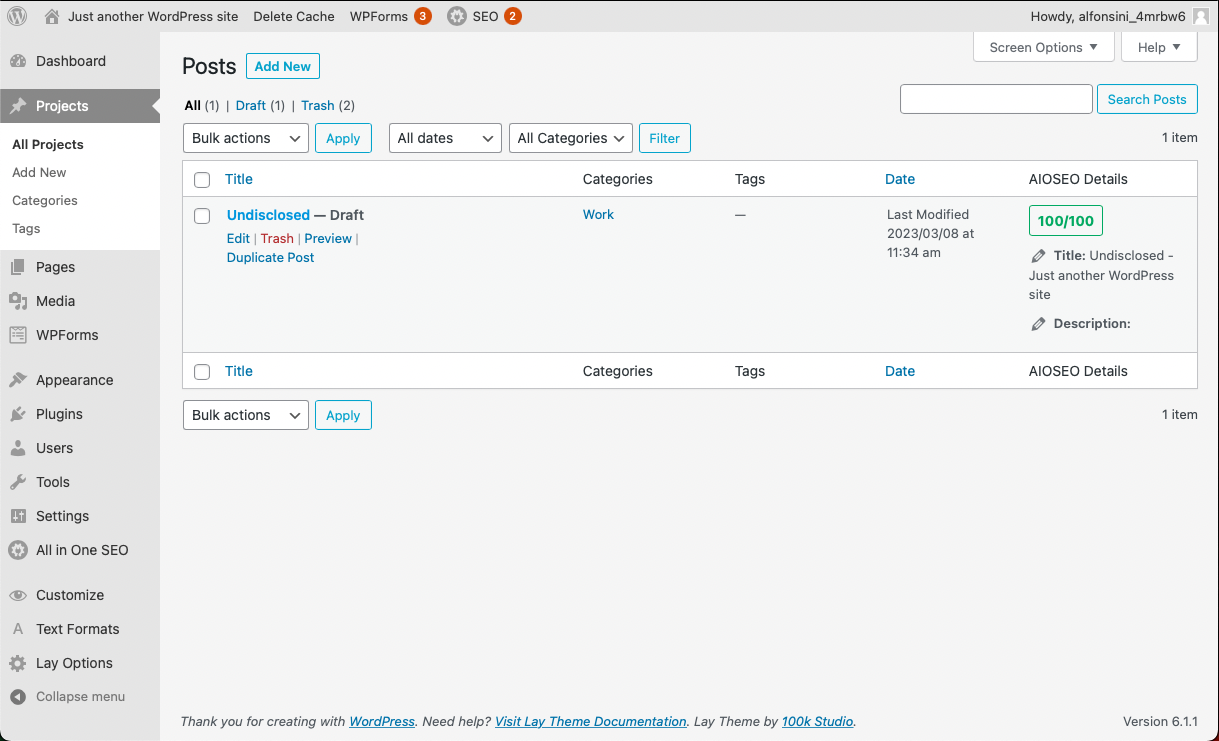
Task: Check the checkbox next to the Undisclosed post
Action: (202, 216)
